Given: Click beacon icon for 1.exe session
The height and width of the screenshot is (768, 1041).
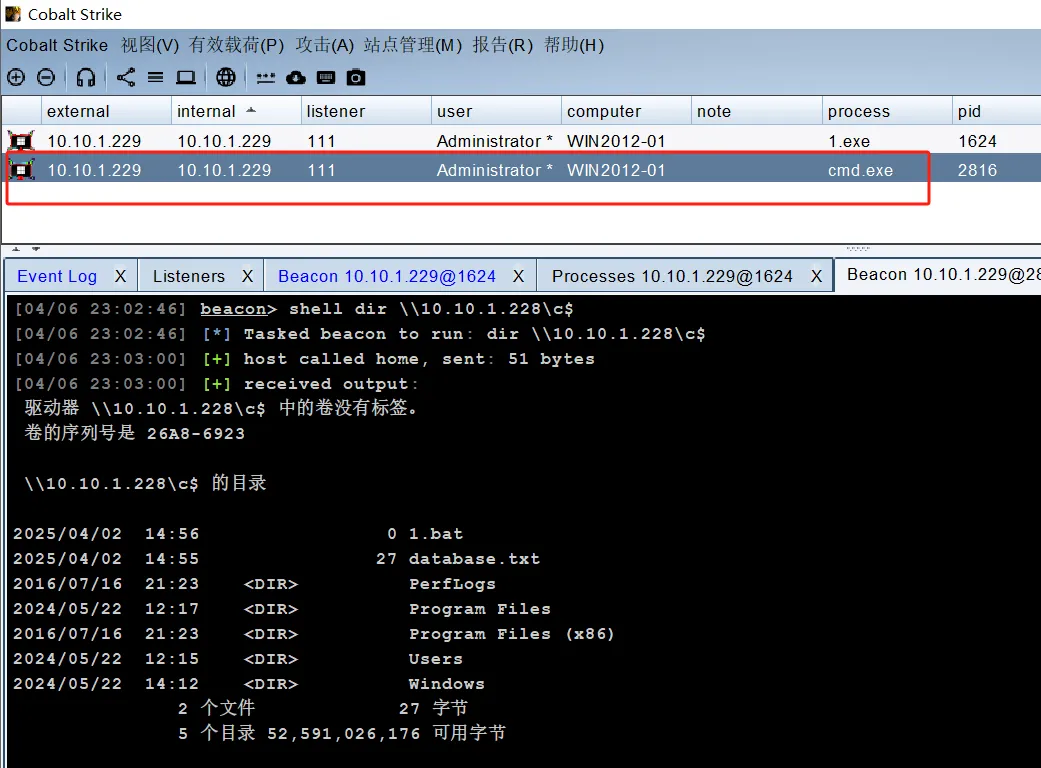Looking at the screenshot, I should [x=21, y=141].
